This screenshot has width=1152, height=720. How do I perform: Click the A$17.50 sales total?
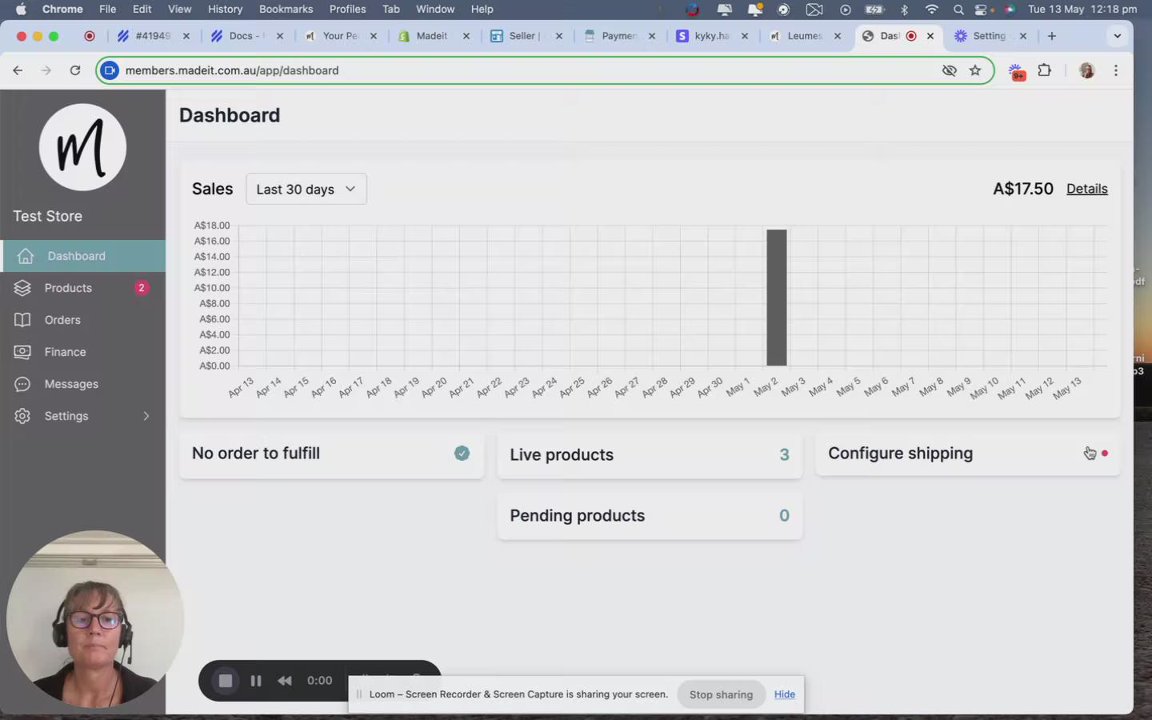(1023, 189)
